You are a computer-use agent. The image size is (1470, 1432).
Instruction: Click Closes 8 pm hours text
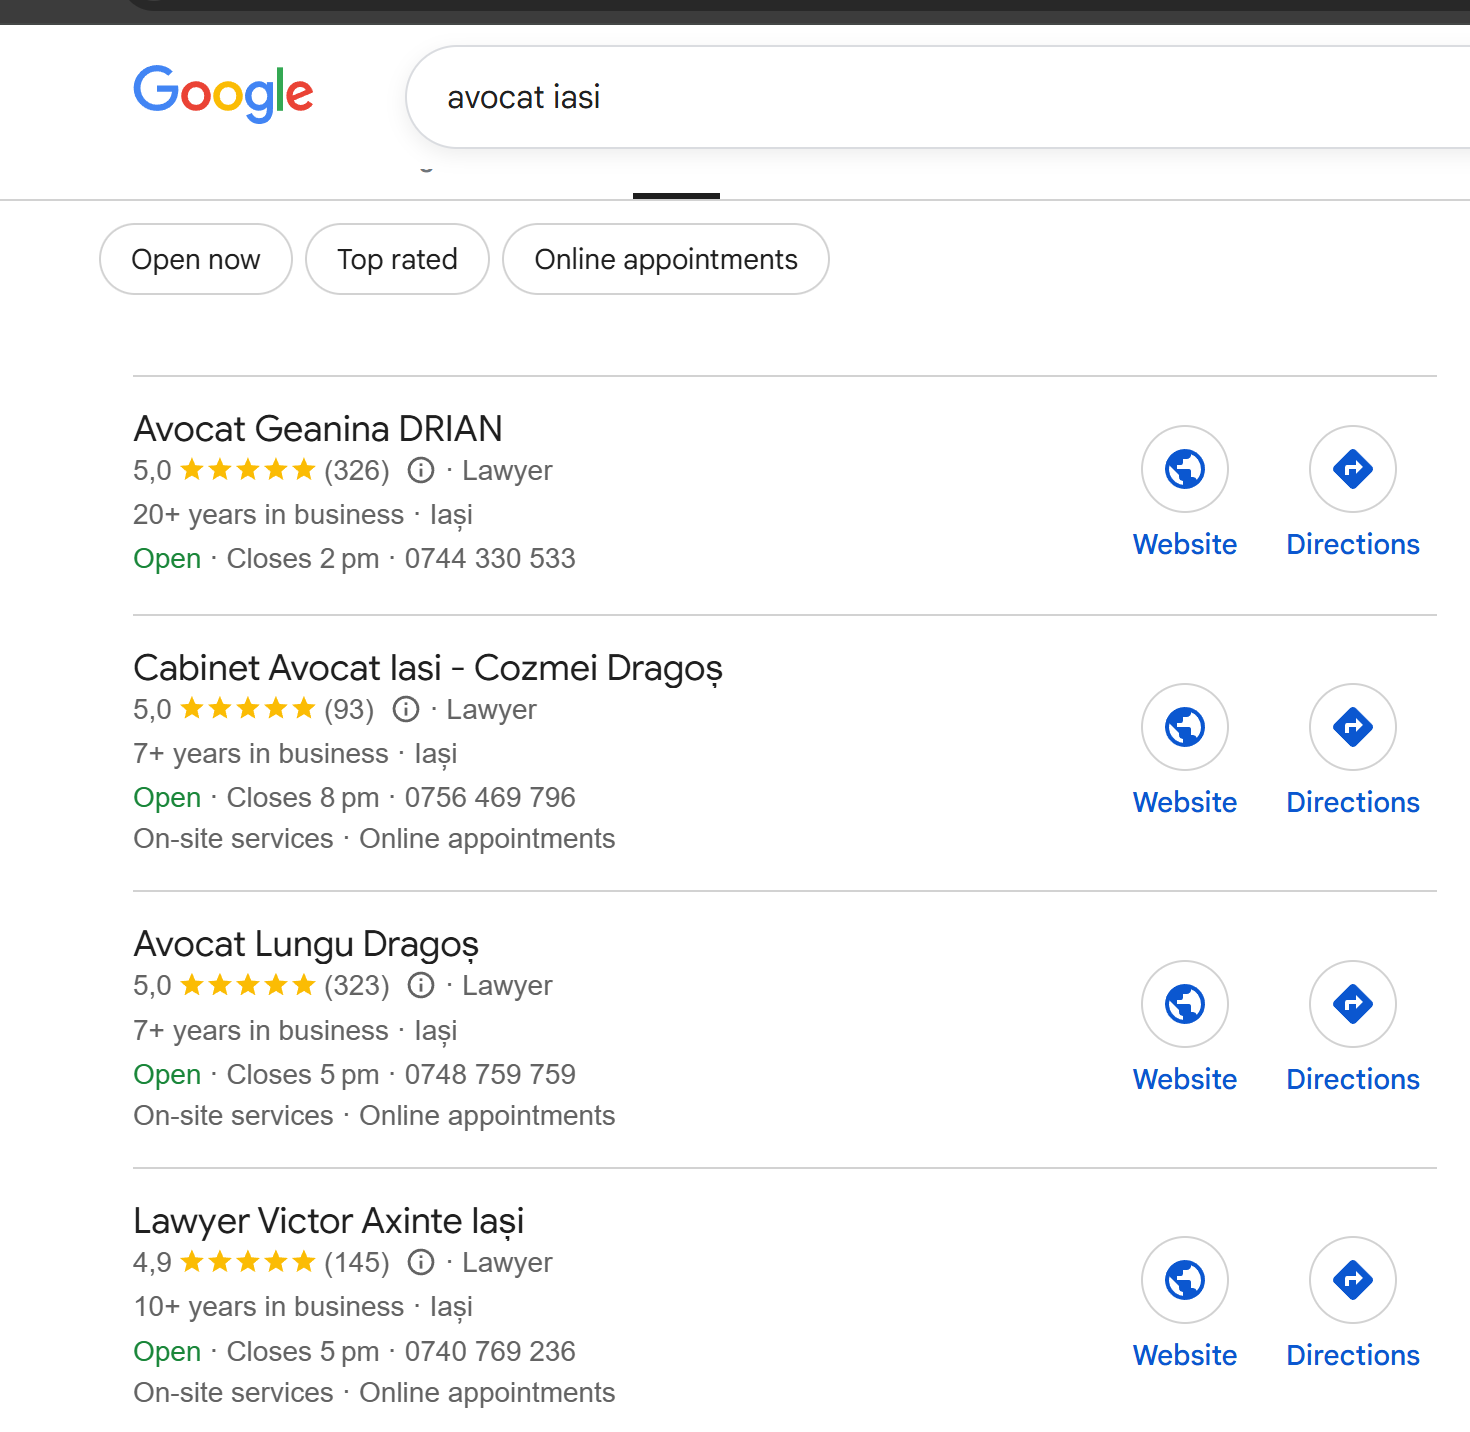[303, 797]
